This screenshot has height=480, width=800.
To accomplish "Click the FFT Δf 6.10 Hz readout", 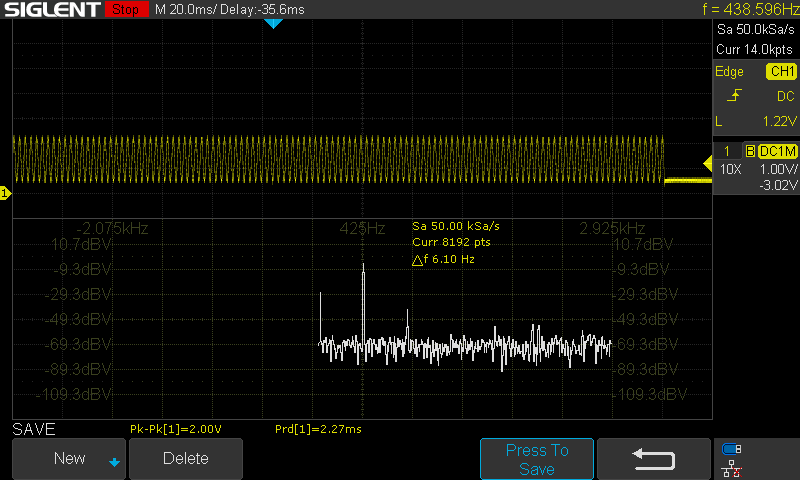I will point(443,259).
